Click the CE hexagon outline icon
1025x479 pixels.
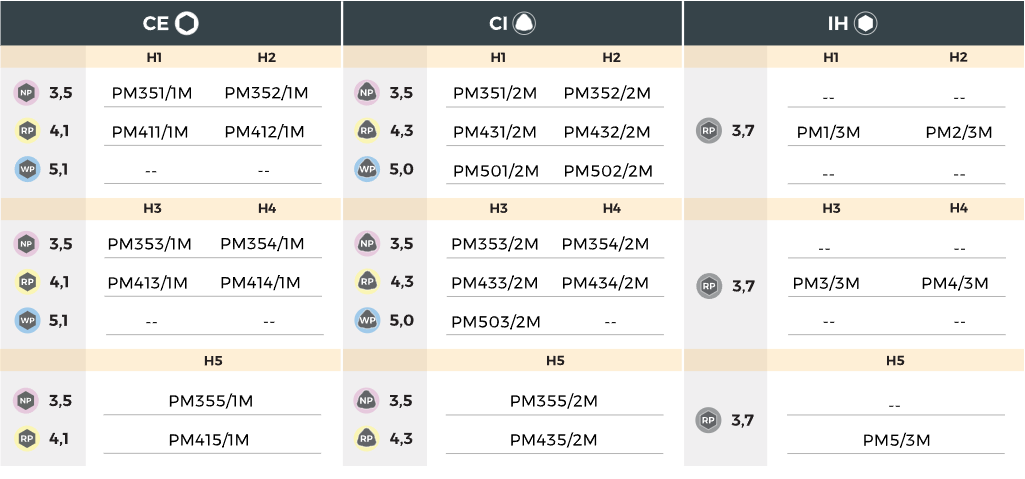[187, 24]
